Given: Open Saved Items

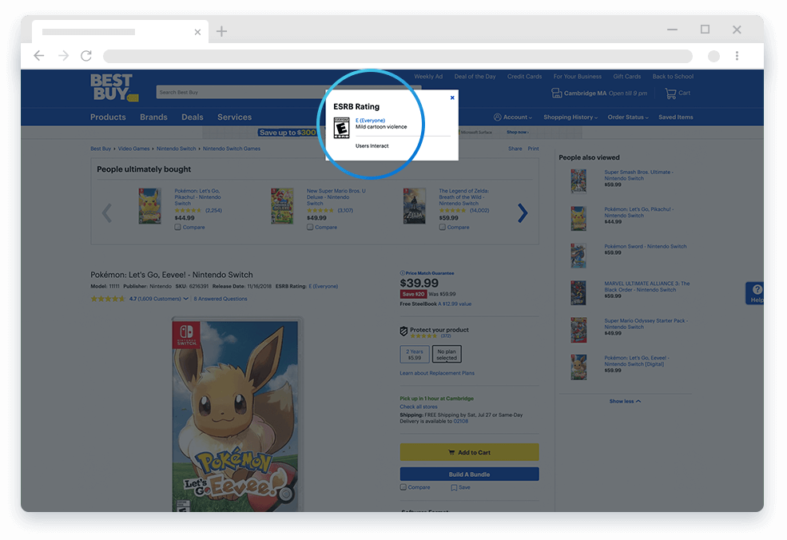Looking at the screenshot, I should pos(676,117).
